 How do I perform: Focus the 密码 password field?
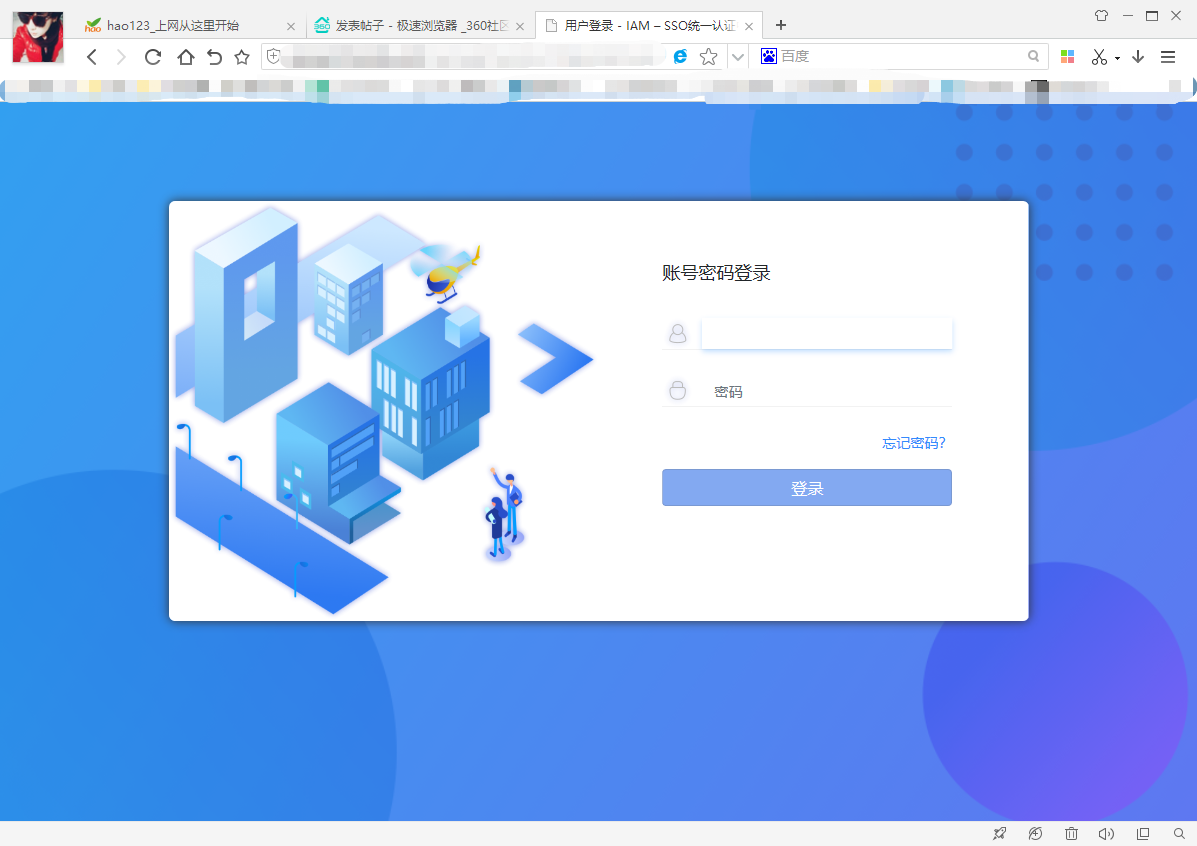(x=827, y=391)
